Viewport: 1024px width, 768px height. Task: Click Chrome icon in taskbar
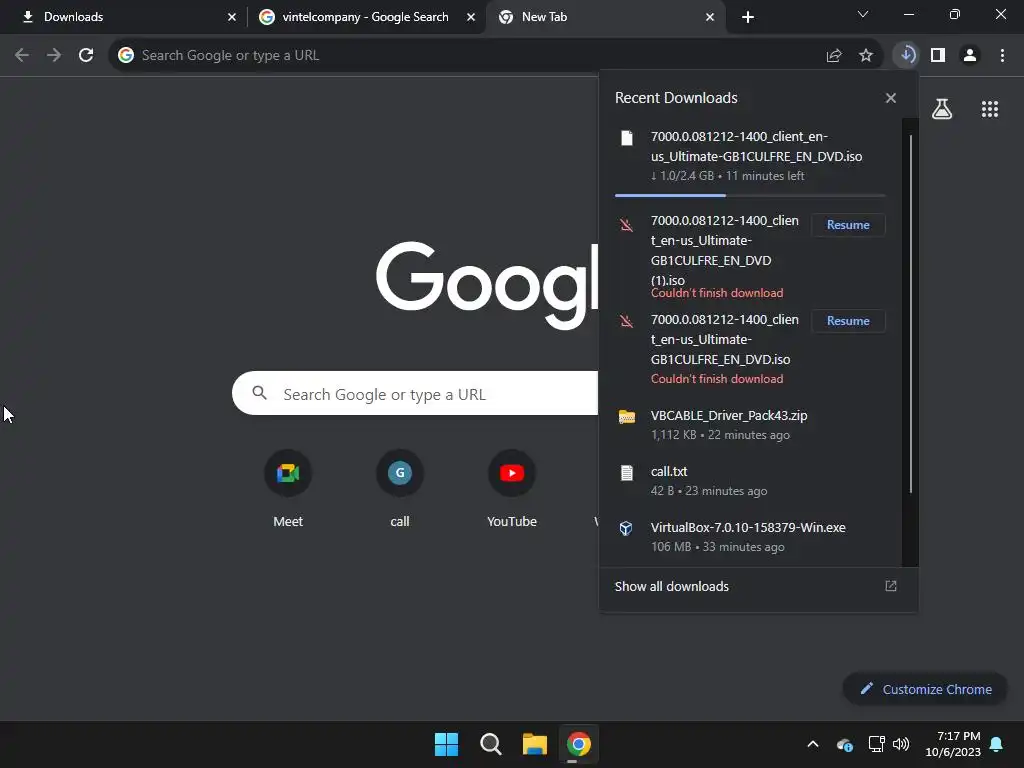pyautogui.click(x=579, y=744)
